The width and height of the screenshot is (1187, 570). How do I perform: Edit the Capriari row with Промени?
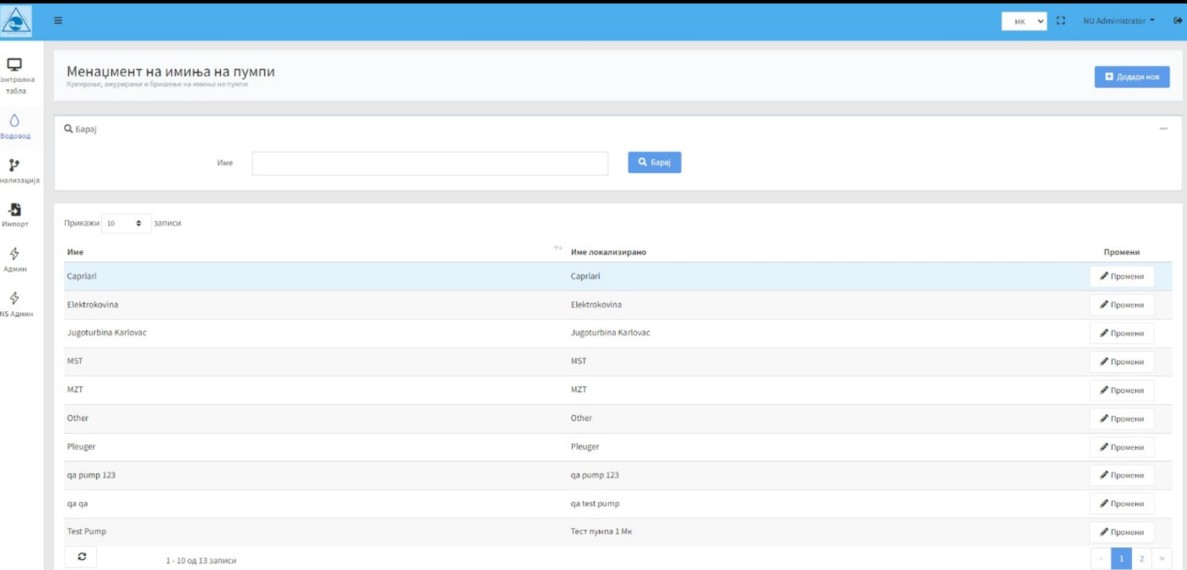pyautogui.click(x=1122, y=276)
